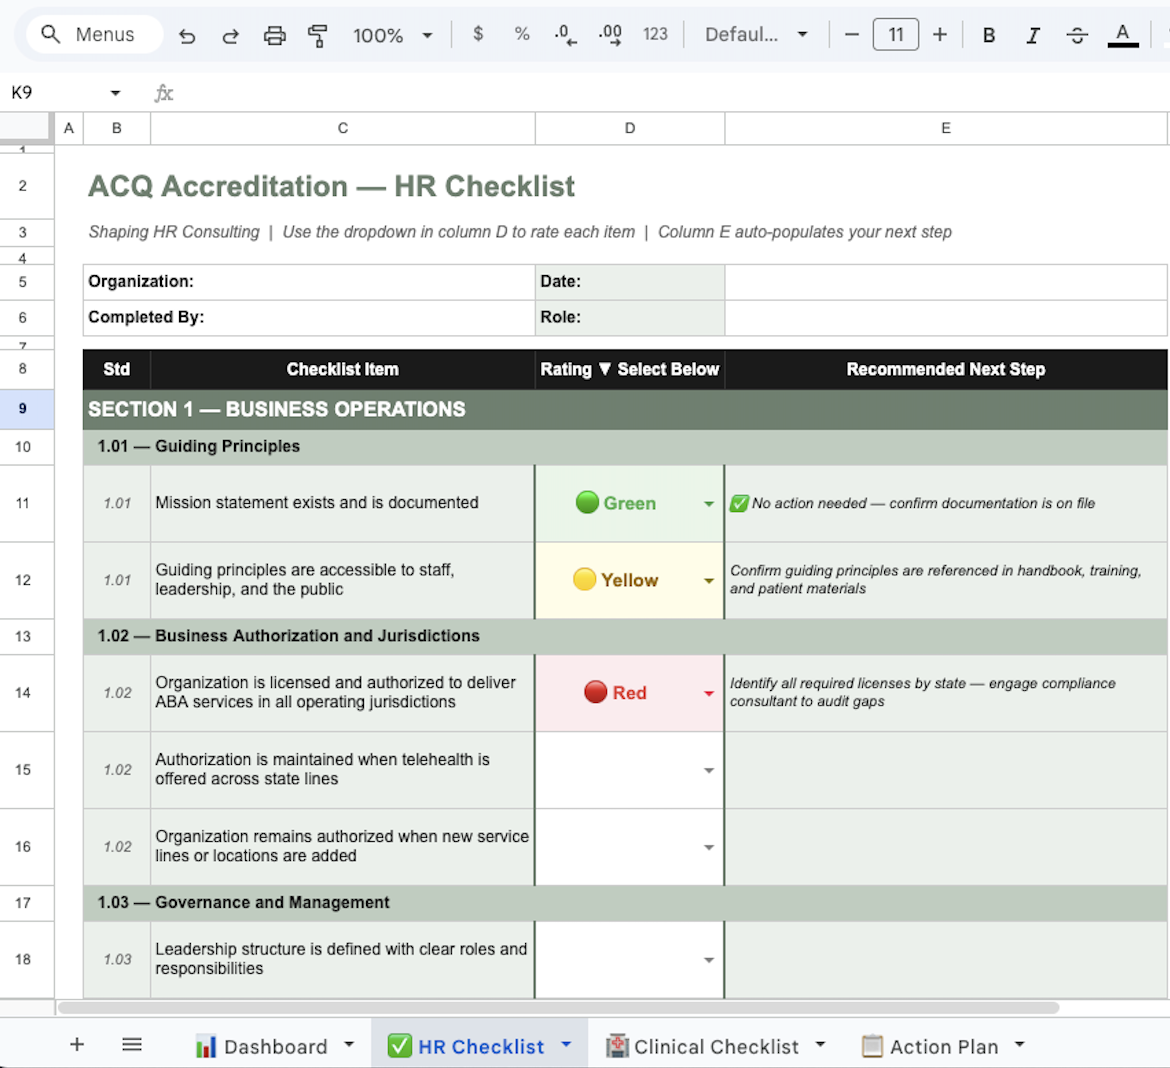The height and width of the screenshot is (1068, 1170).
Task: Print the spreadsheet
Action: (275, 35)
